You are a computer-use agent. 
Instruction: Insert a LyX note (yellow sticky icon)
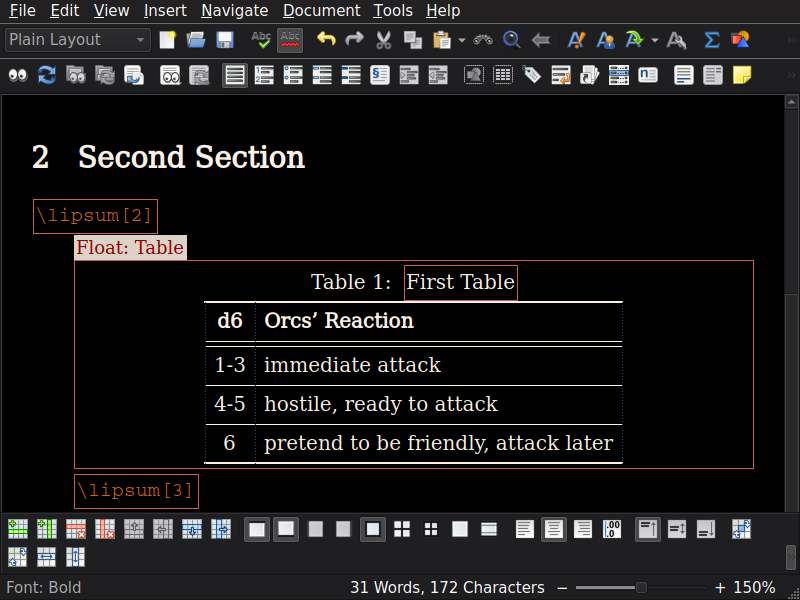741,76
